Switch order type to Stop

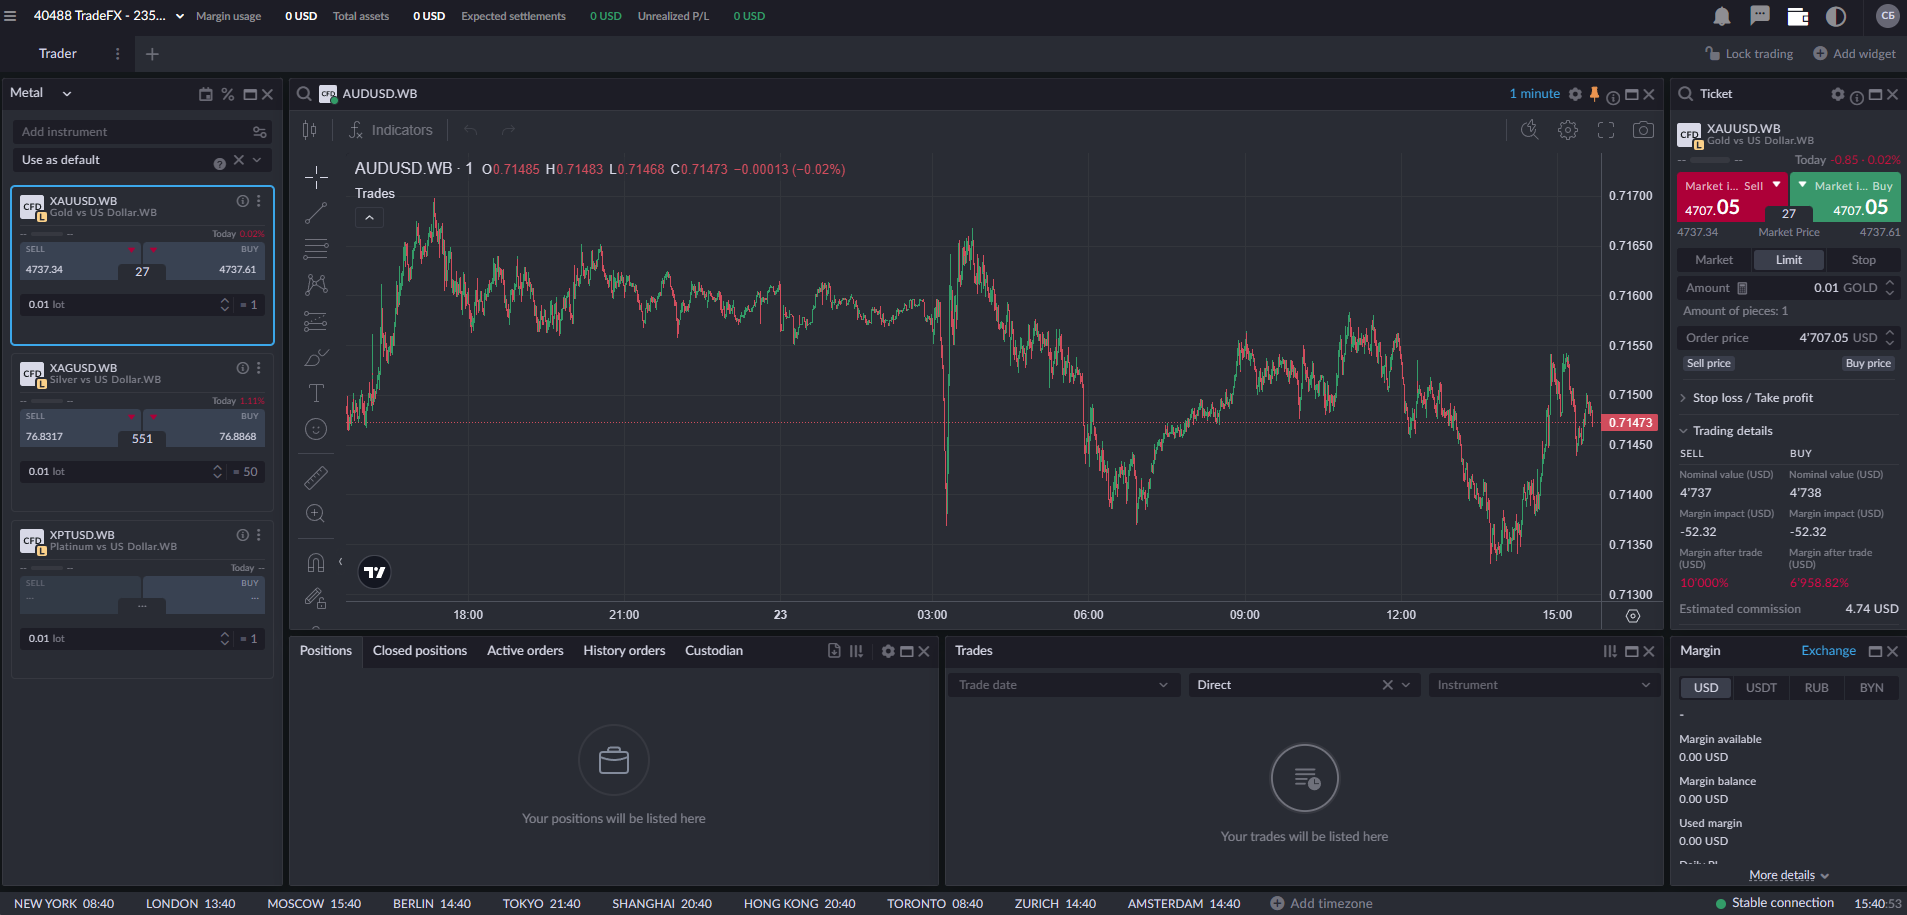pos(1862,260)
